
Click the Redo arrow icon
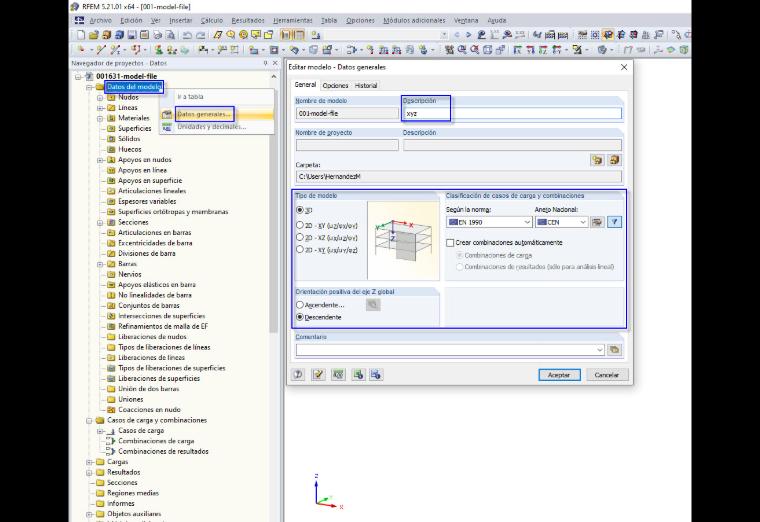tap(200, 35)
